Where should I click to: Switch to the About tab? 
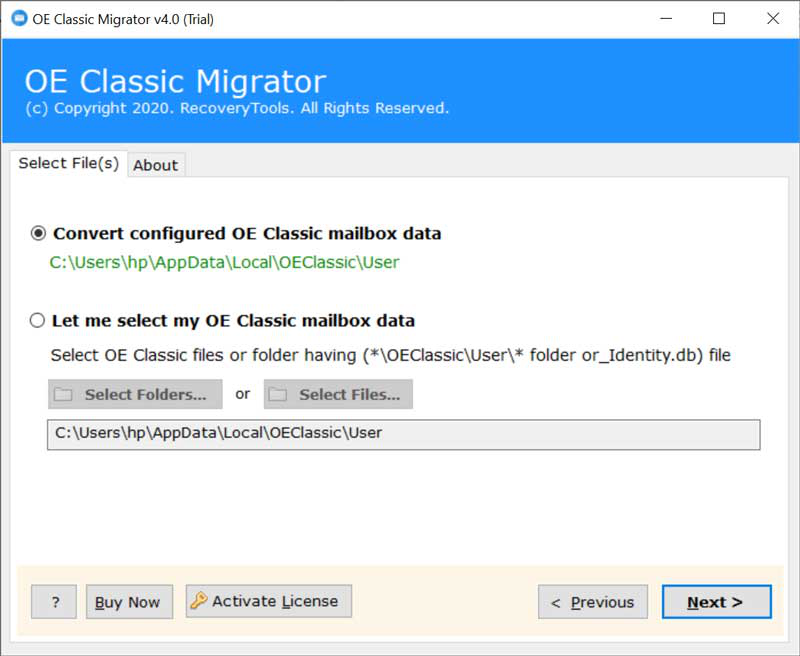156,165
